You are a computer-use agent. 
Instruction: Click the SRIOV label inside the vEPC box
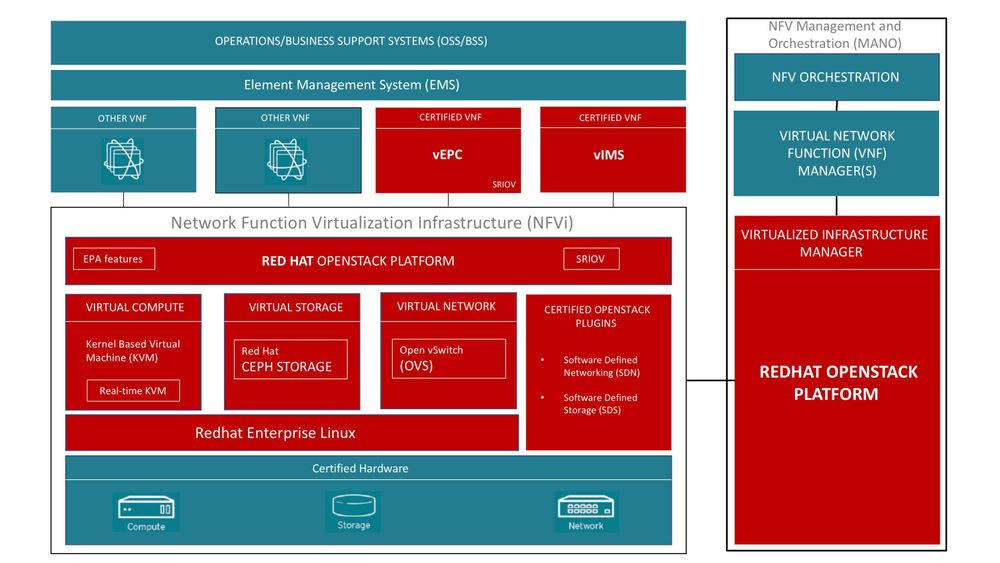pyautogui.click(x=504, y=184)
